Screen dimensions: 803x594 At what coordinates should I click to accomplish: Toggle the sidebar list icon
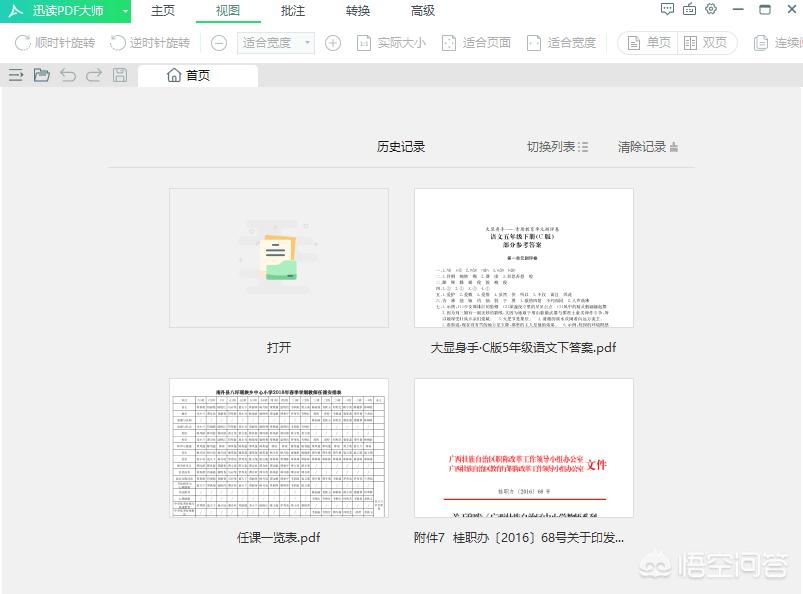click(16, 75)
